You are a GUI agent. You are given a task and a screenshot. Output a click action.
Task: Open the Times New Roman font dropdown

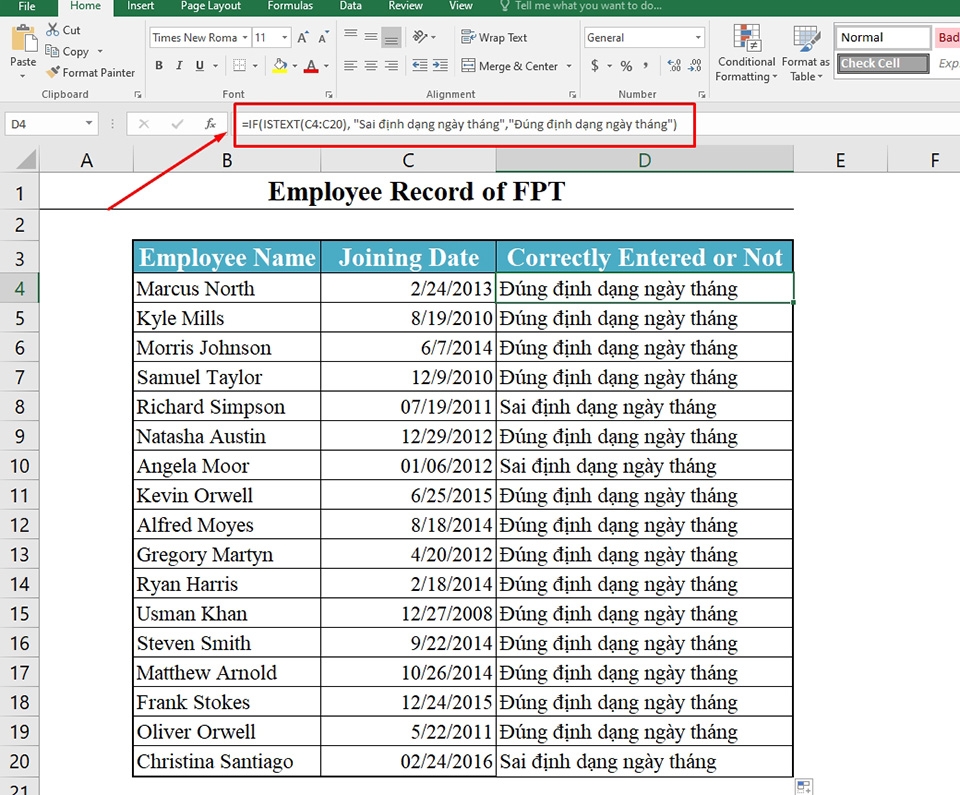point(247,37)
